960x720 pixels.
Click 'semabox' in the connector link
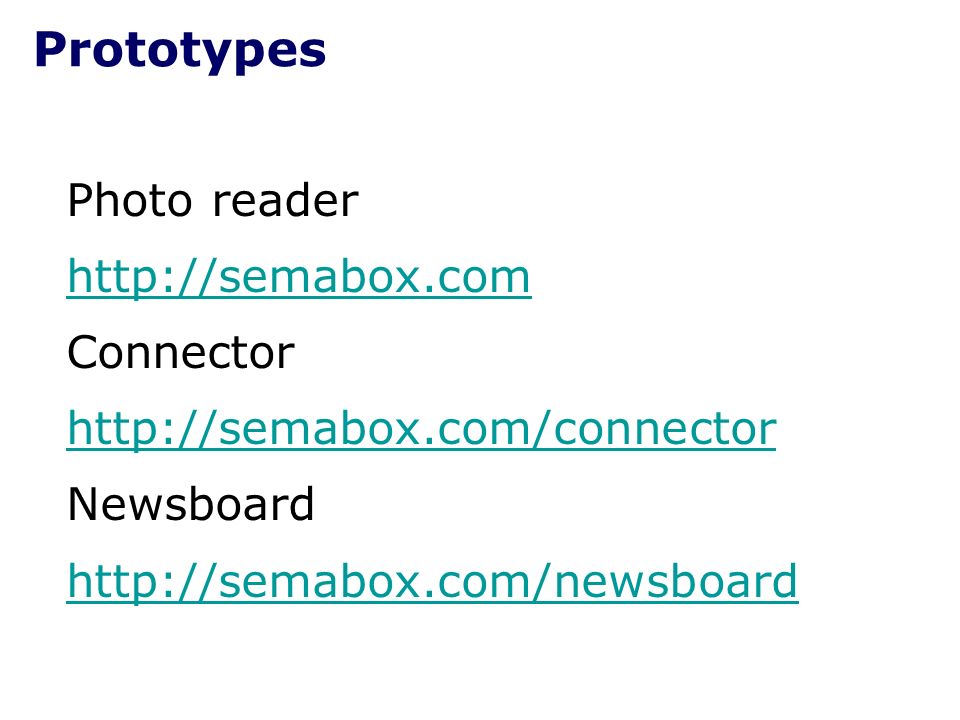point(320,429)
